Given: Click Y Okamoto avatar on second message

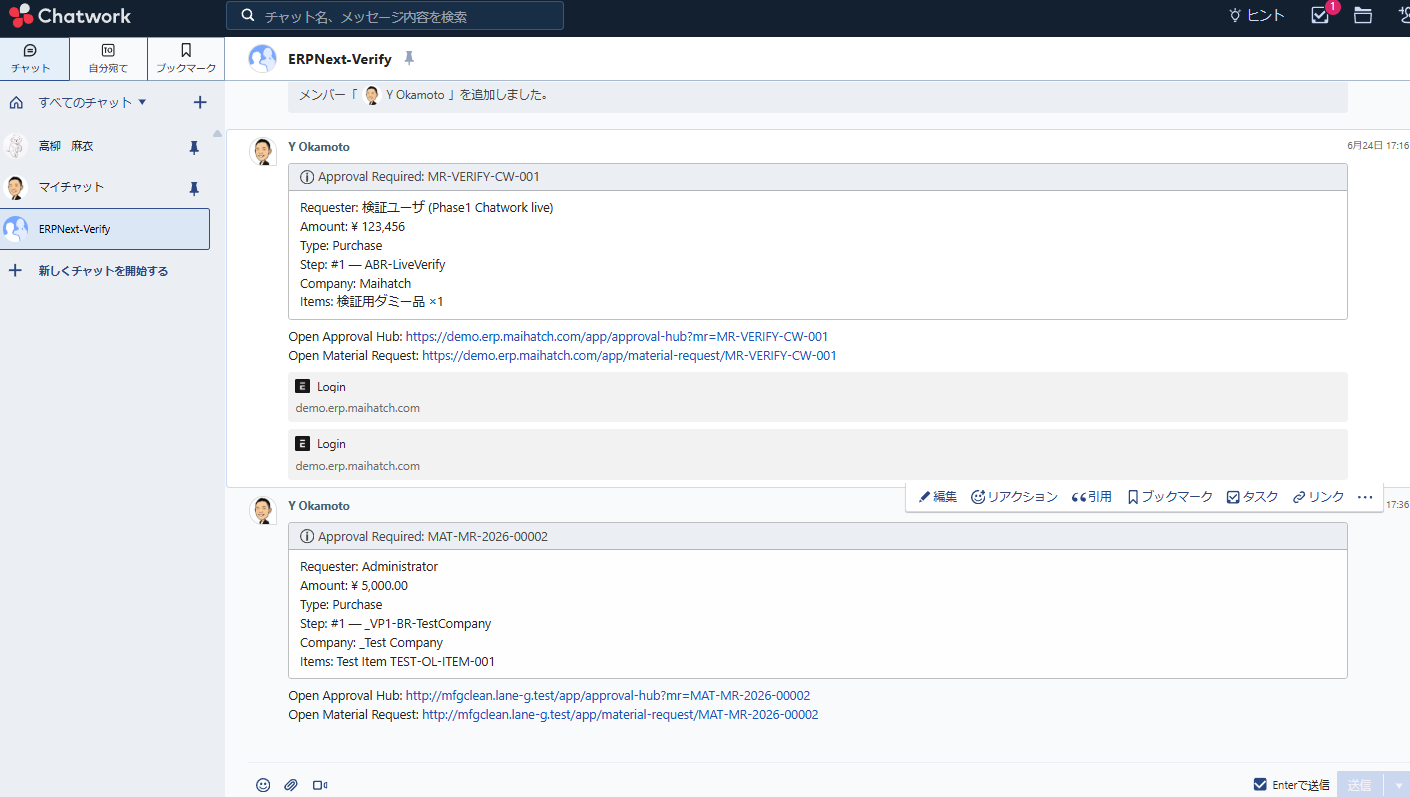Looking at the screenshot, I should click(262, 510).
